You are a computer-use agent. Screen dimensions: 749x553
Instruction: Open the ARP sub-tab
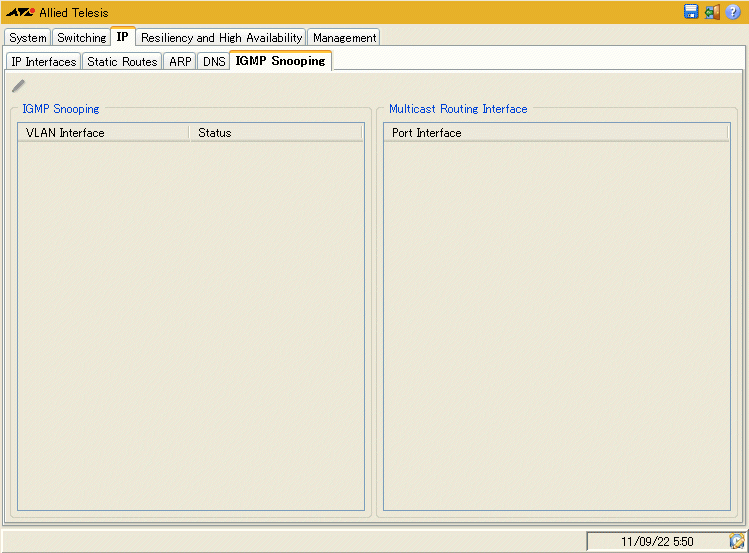[x=180, y=62]
